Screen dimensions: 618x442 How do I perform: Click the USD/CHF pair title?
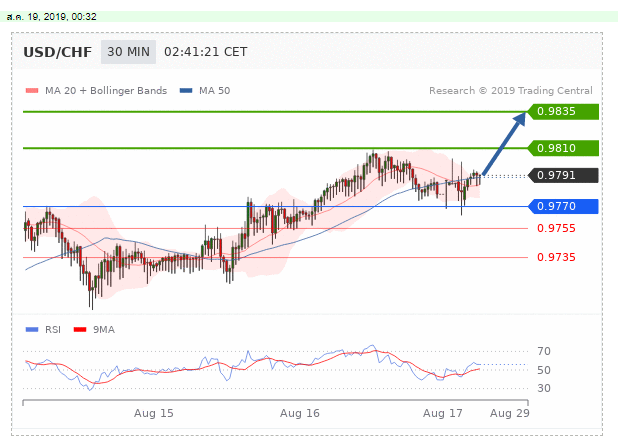tap(58, 52)
